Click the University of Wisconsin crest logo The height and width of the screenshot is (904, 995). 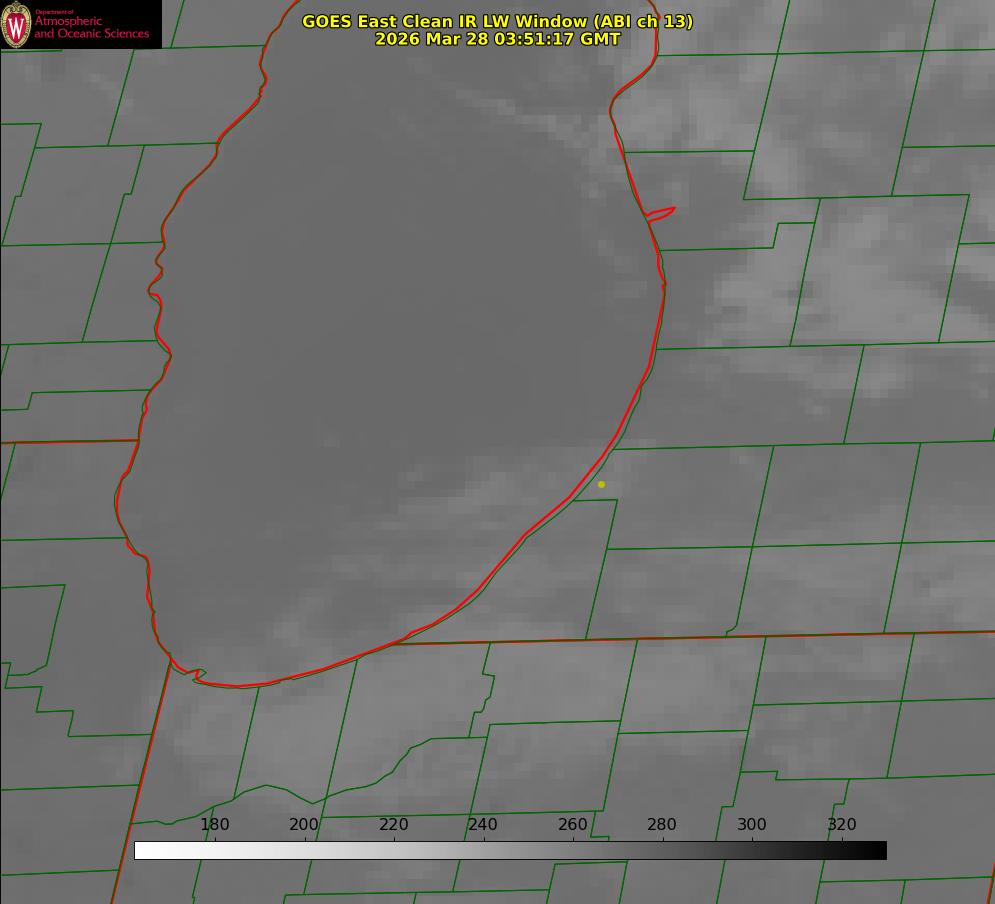point(17,24)
